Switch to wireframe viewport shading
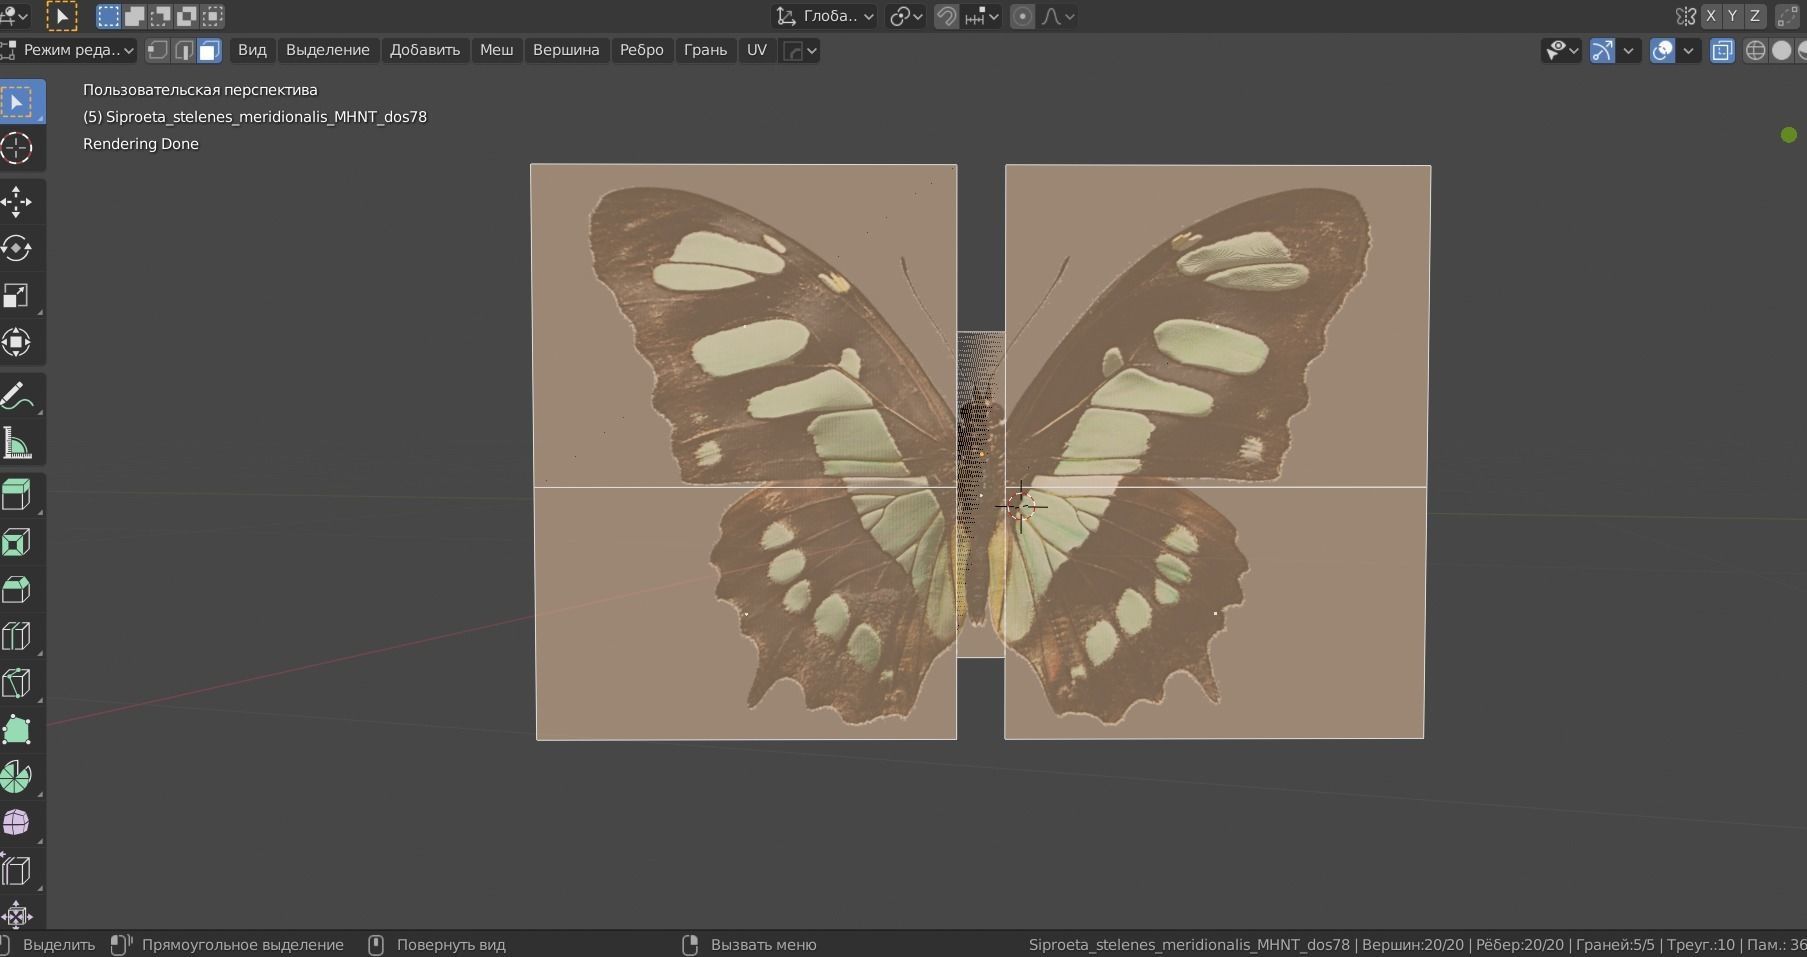 tap(1755, 50)
